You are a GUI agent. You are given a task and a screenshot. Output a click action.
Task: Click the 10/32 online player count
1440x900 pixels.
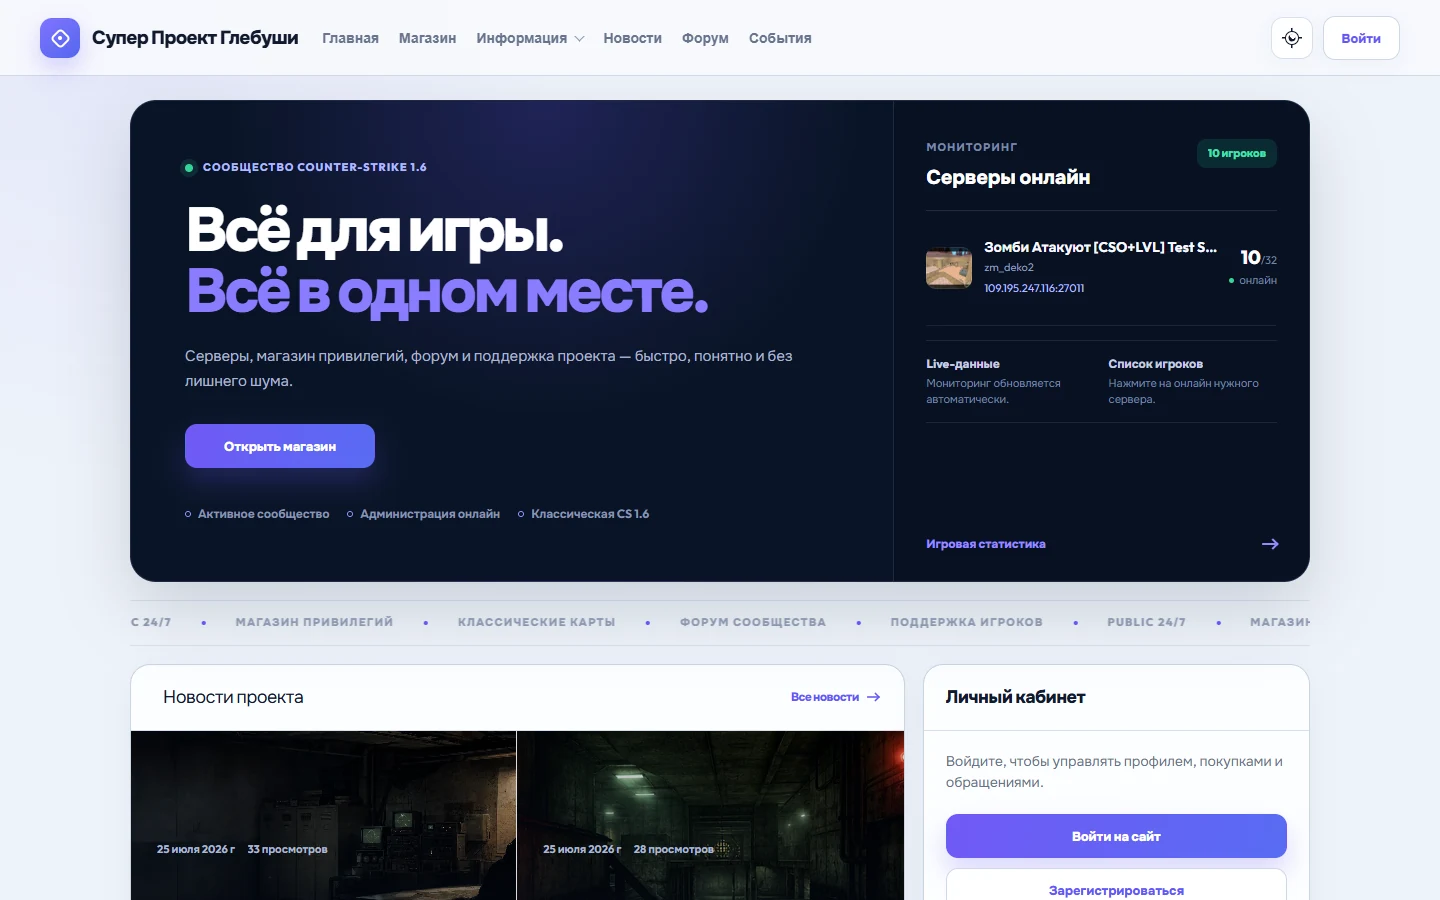point(1258,258)
